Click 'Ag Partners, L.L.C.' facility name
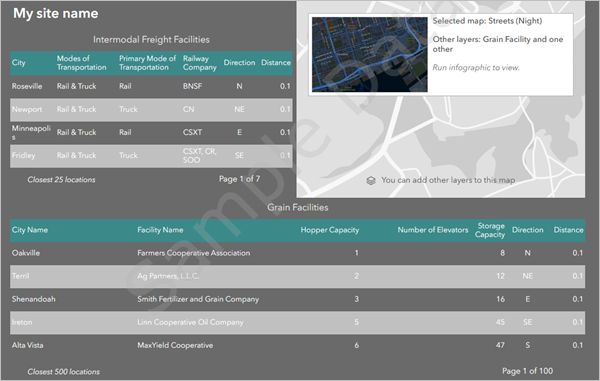Image resolution: width=600 pixels, height=381 pixels. [x=168, y=276]
